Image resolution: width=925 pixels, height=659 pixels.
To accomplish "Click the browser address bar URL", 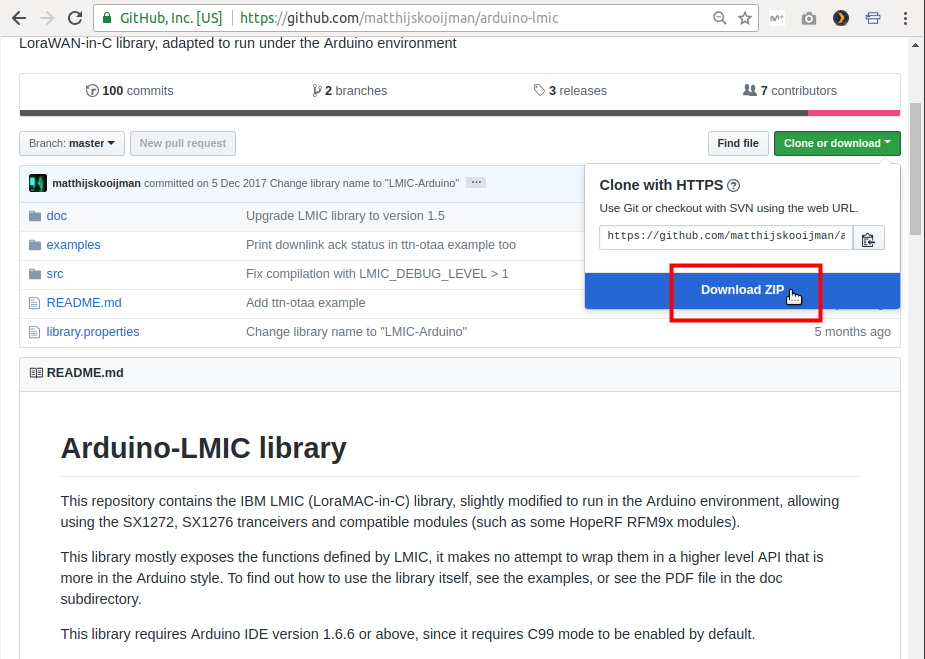I will click(x=399, y=18).
